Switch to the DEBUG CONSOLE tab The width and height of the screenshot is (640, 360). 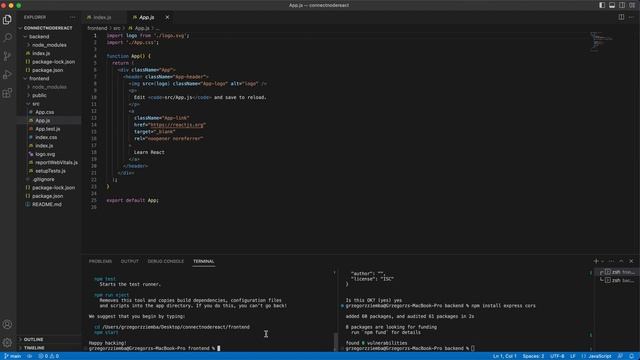point(166,261)
